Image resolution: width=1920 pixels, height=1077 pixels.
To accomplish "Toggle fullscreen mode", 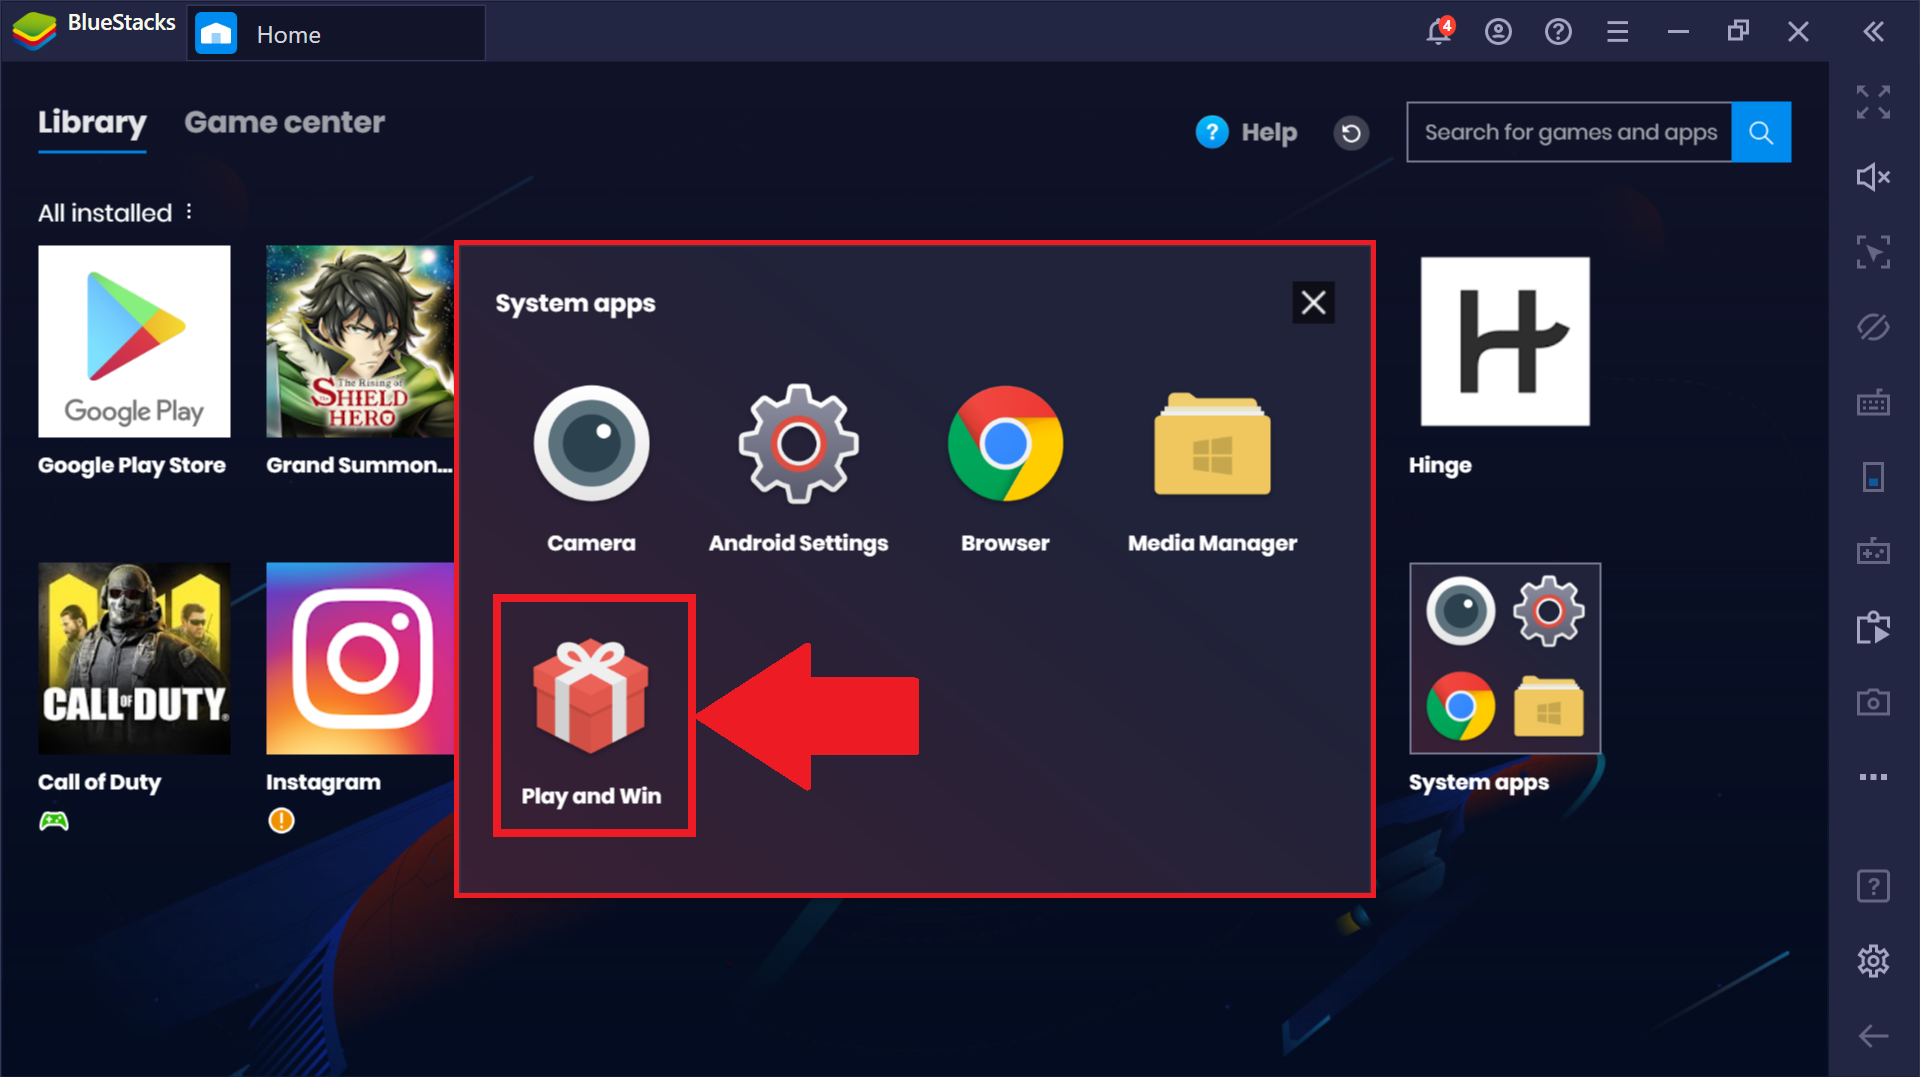I will [1873, 102].
